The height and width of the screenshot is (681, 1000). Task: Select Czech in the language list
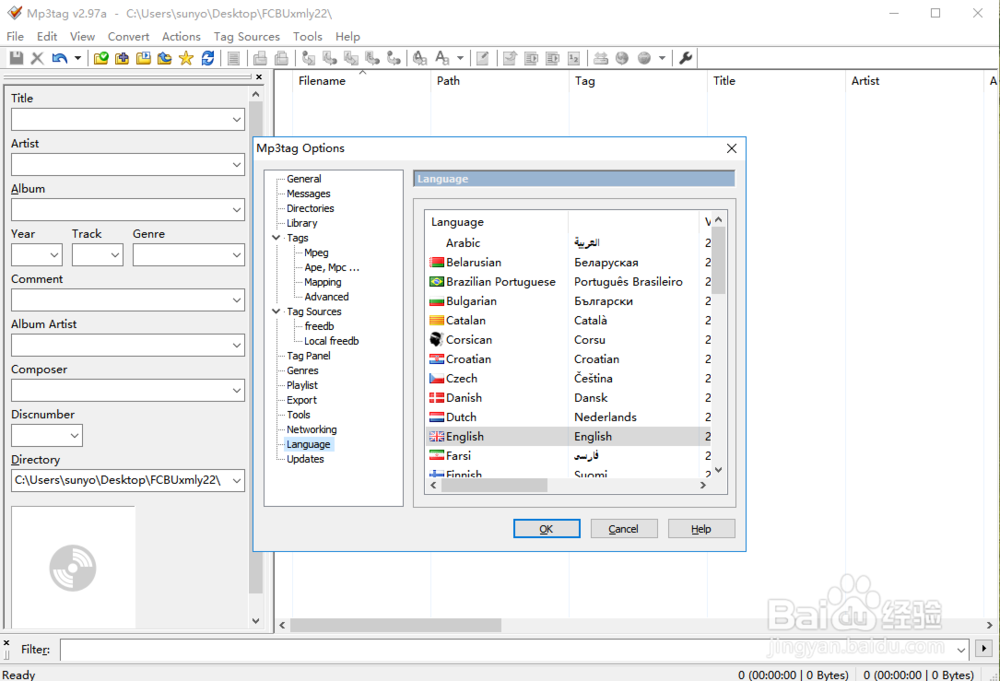[x=569, y=379]
